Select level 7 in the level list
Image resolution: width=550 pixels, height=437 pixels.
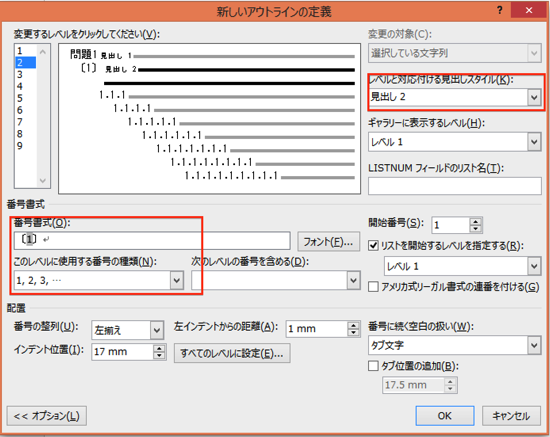tap(25, 122)
